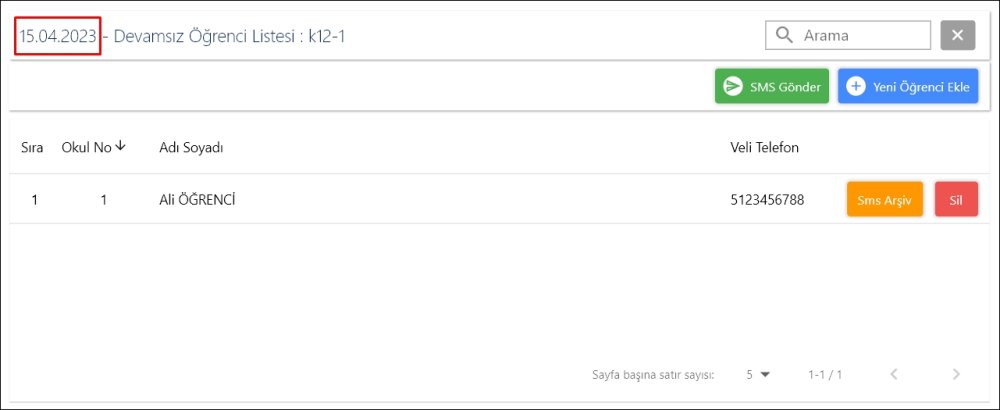Click the phone number 5123456788

coord(767,199)
